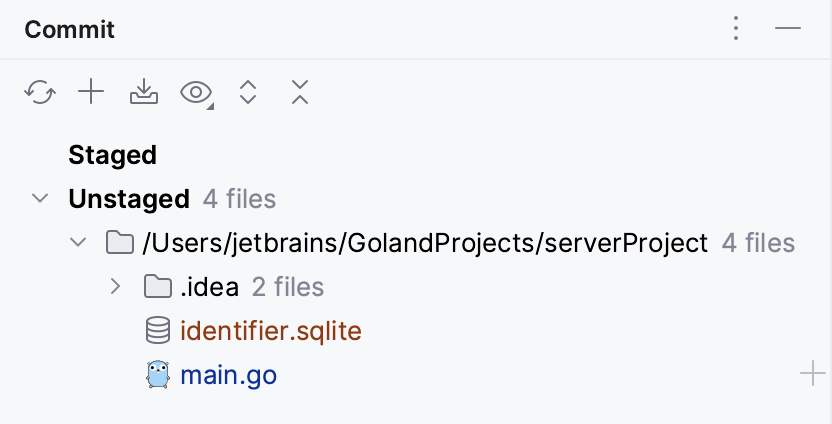This screenshot has width=832, height=424.
Task: Click the Collapse All icon
Action: (x=299, y=93)
